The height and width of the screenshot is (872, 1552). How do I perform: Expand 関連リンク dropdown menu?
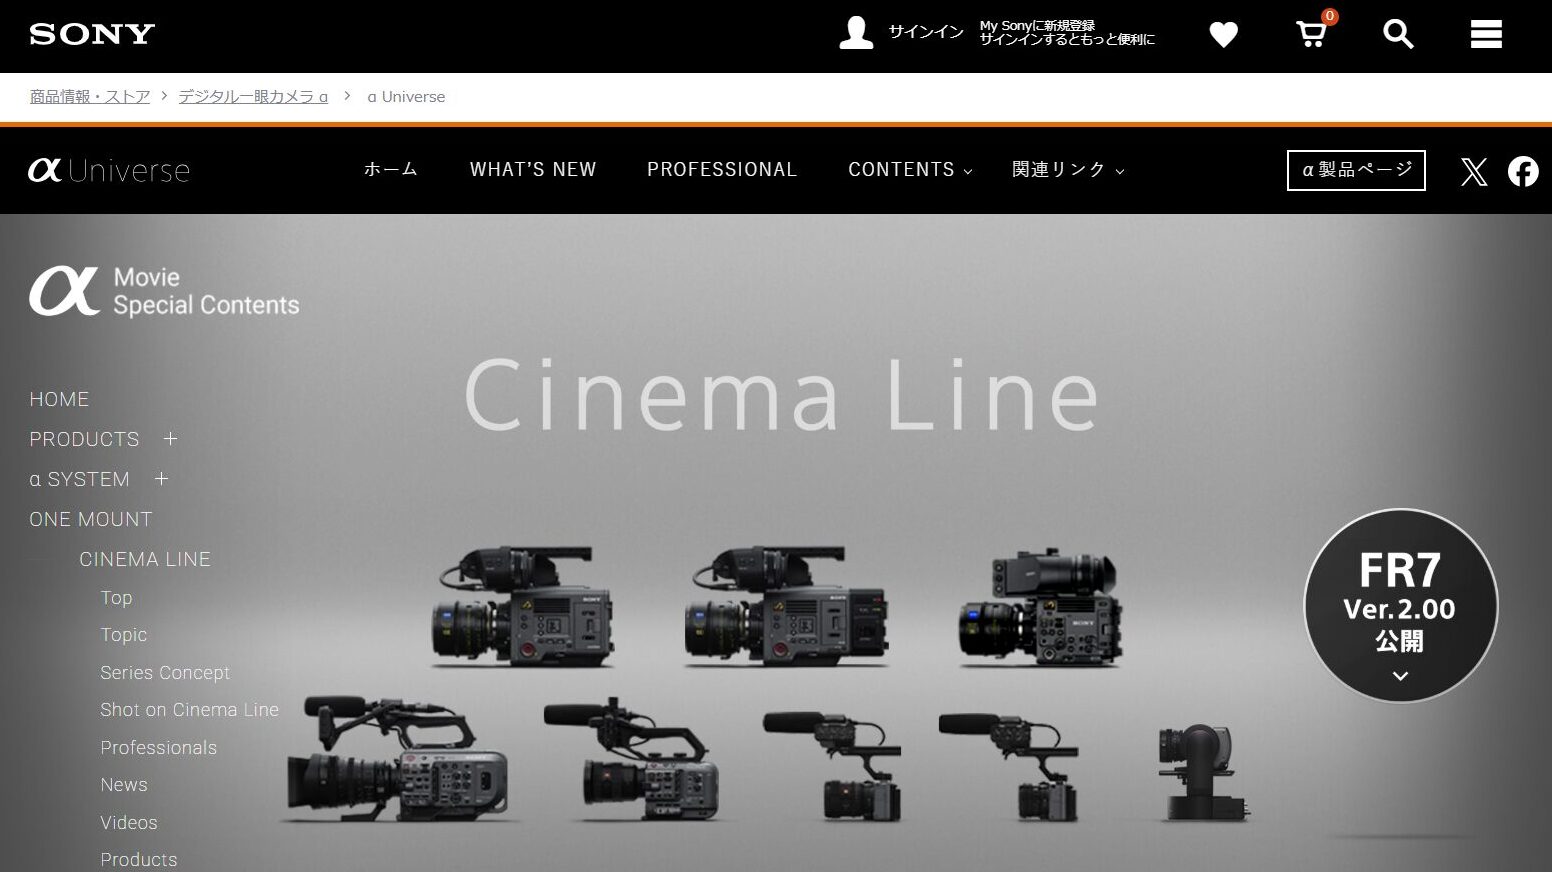[x=1068, y=170]
